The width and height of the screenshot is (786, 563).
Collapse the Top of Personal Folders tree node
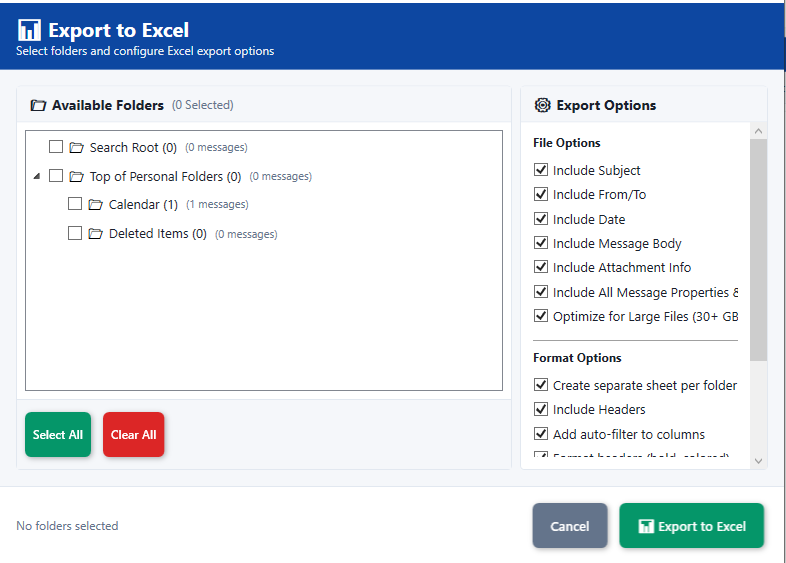click(x=37, y=176)
